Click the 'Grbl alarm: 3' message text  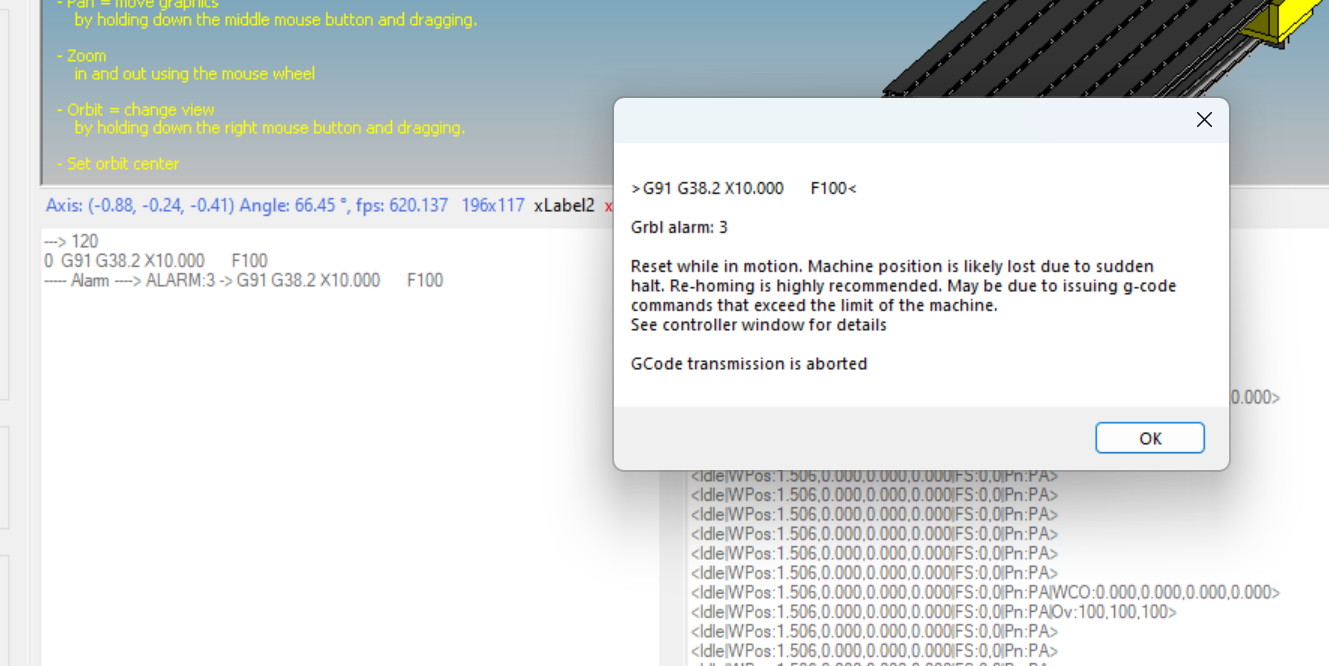pos(679,227)
